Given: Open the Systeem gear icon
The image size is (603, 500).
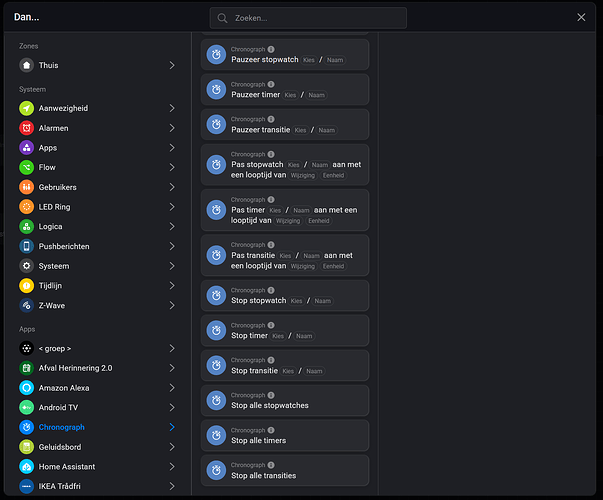Looking at the screenshot, I should click(x=27, y=266).
